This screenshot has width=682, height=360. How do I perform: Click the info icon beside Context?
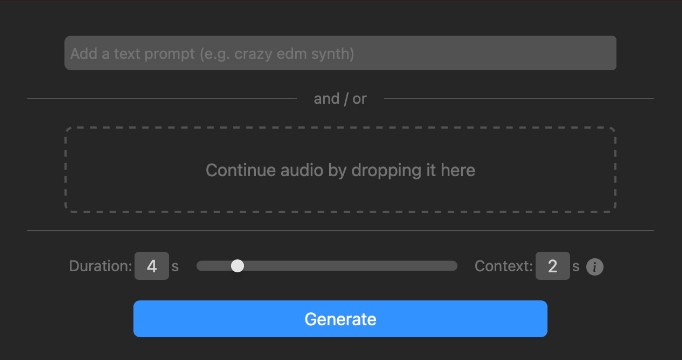[595, 267]
